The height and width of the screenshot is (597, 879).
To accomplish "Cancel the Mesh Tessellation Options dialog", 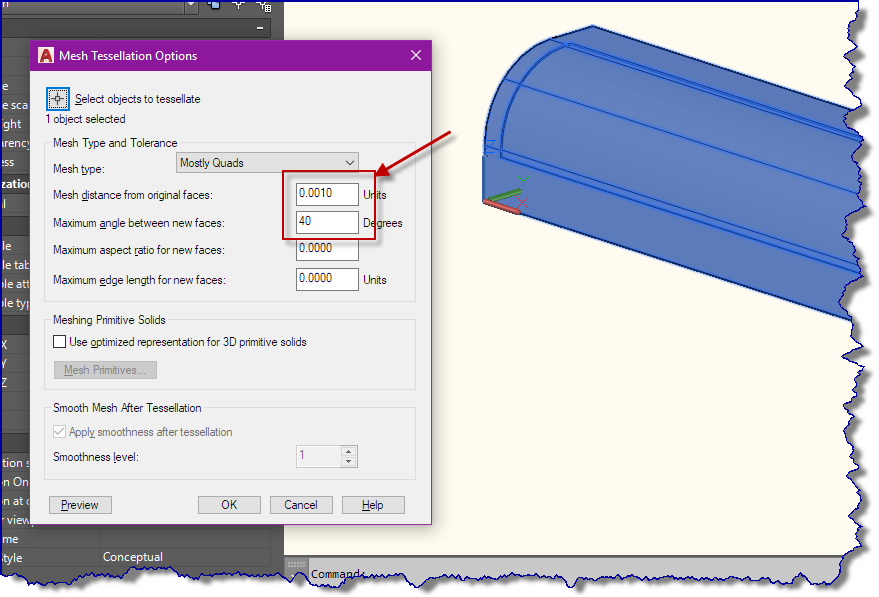I will (x=301, y=505).
